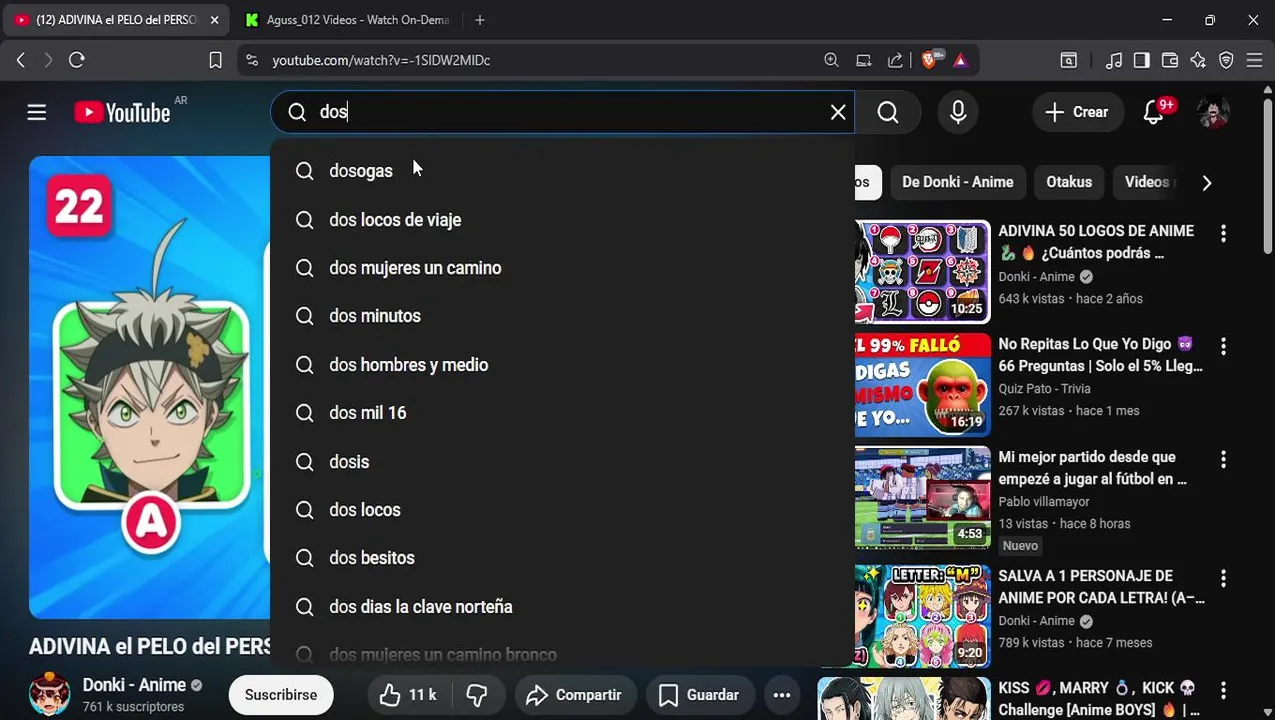Screen dimensions: 1275x720
Task: Go back in browser
Action: click(x=20, y=60)
